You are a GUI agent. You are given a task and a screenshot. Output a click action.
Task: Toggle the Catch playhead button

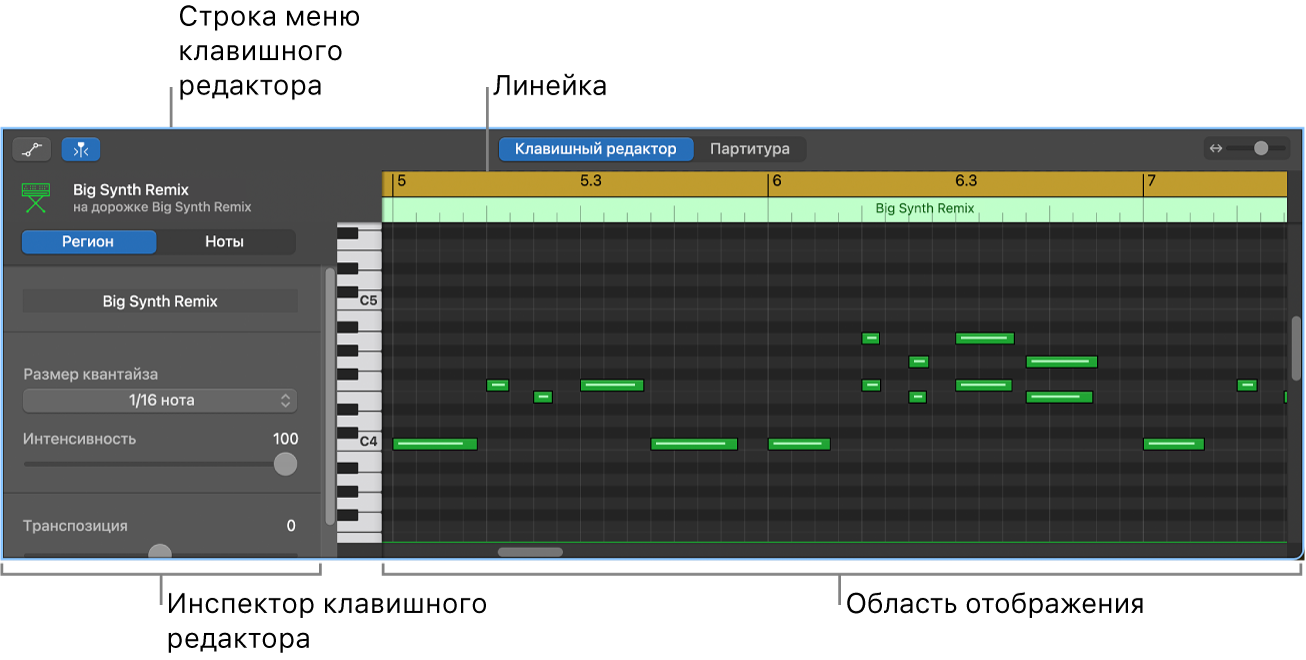(81, 150)
